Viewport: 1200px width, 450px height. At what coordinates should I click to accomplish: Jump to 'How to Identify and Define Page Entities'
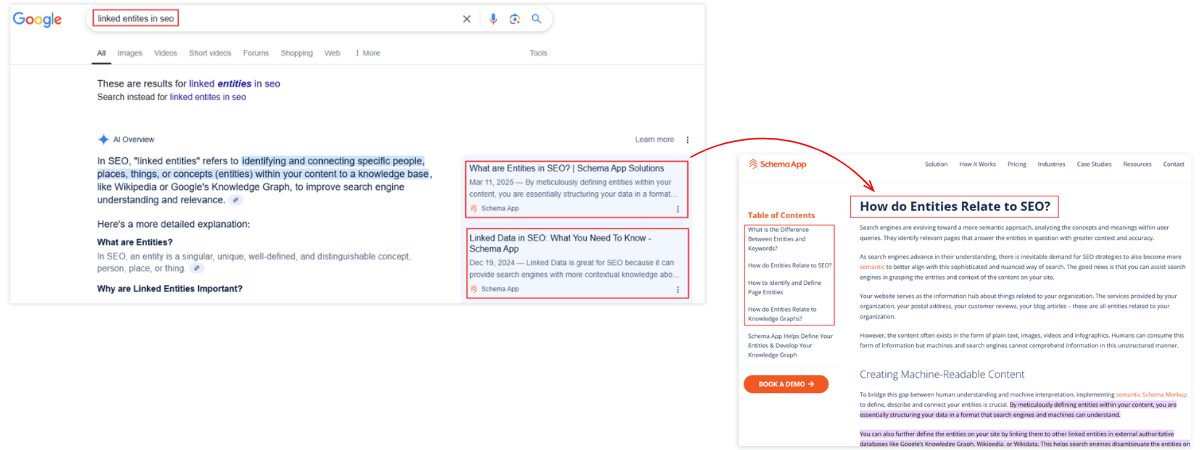pos(785,288)
